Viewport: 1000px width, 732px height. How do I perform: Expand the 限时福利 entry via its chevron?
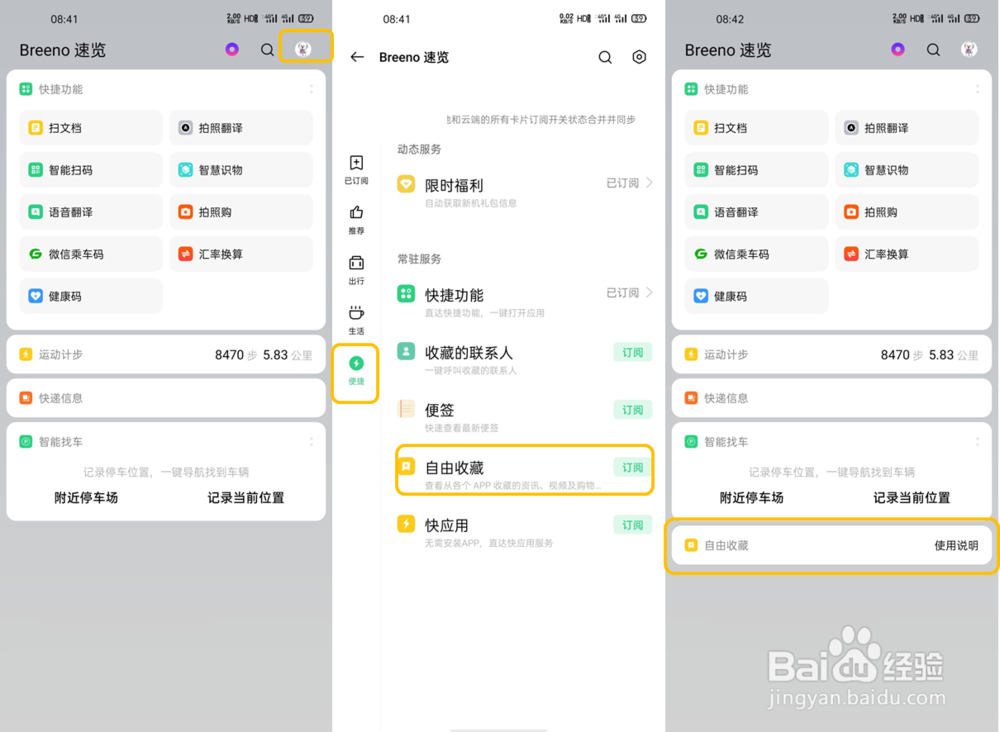pyautogui.click(x=651, y=184)
